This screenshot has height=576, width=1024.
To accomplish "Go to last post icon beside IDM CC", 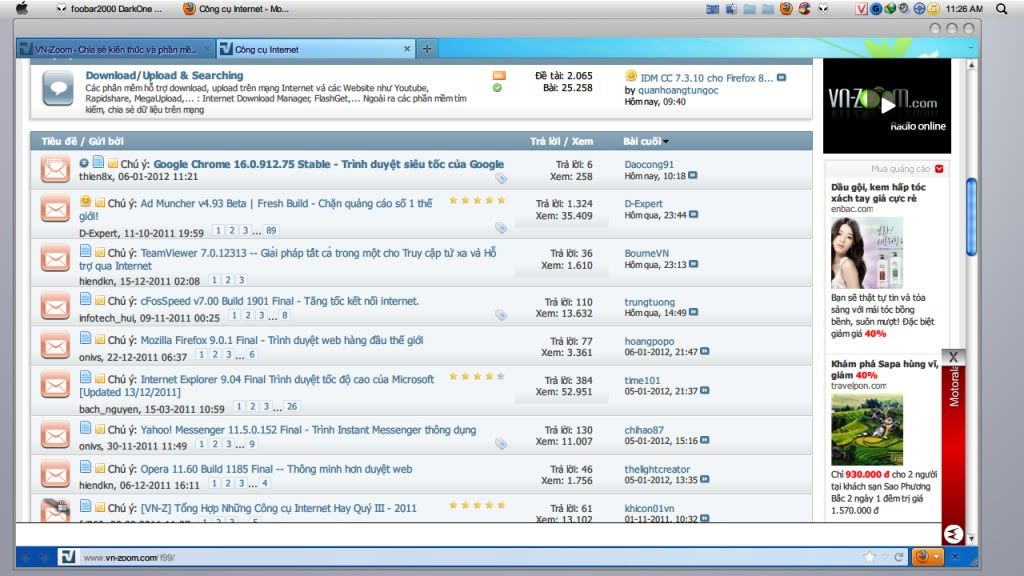I will point(781,77).
